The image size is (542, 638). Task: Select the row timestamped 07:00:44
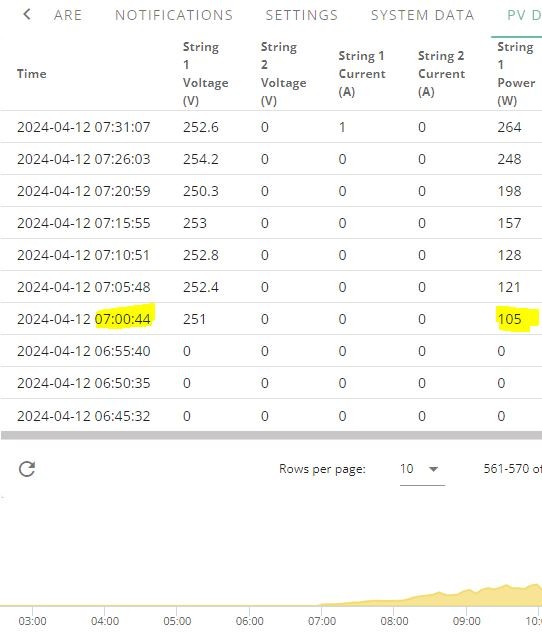pyautogui.click(x=271, y=319)
